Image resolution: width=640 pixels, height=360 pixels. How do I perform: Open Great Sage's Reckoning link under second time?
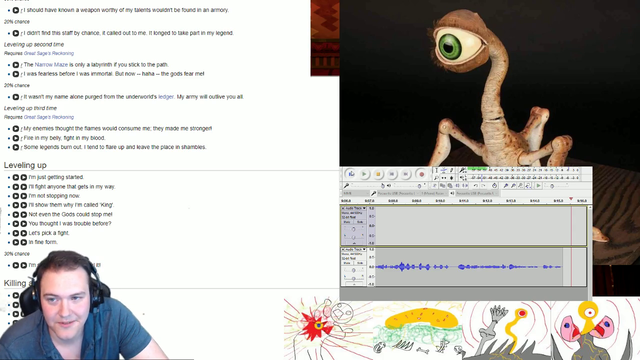click(x=49, y=53)
